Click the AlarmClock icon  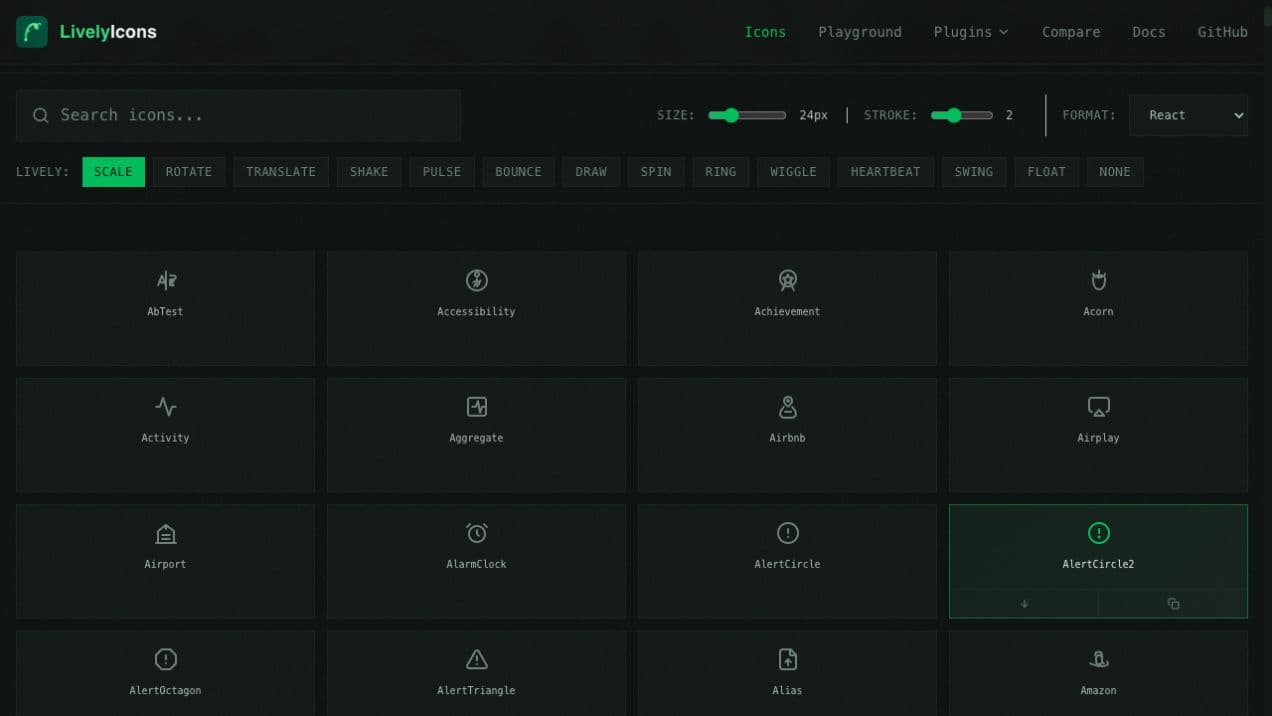476,561
